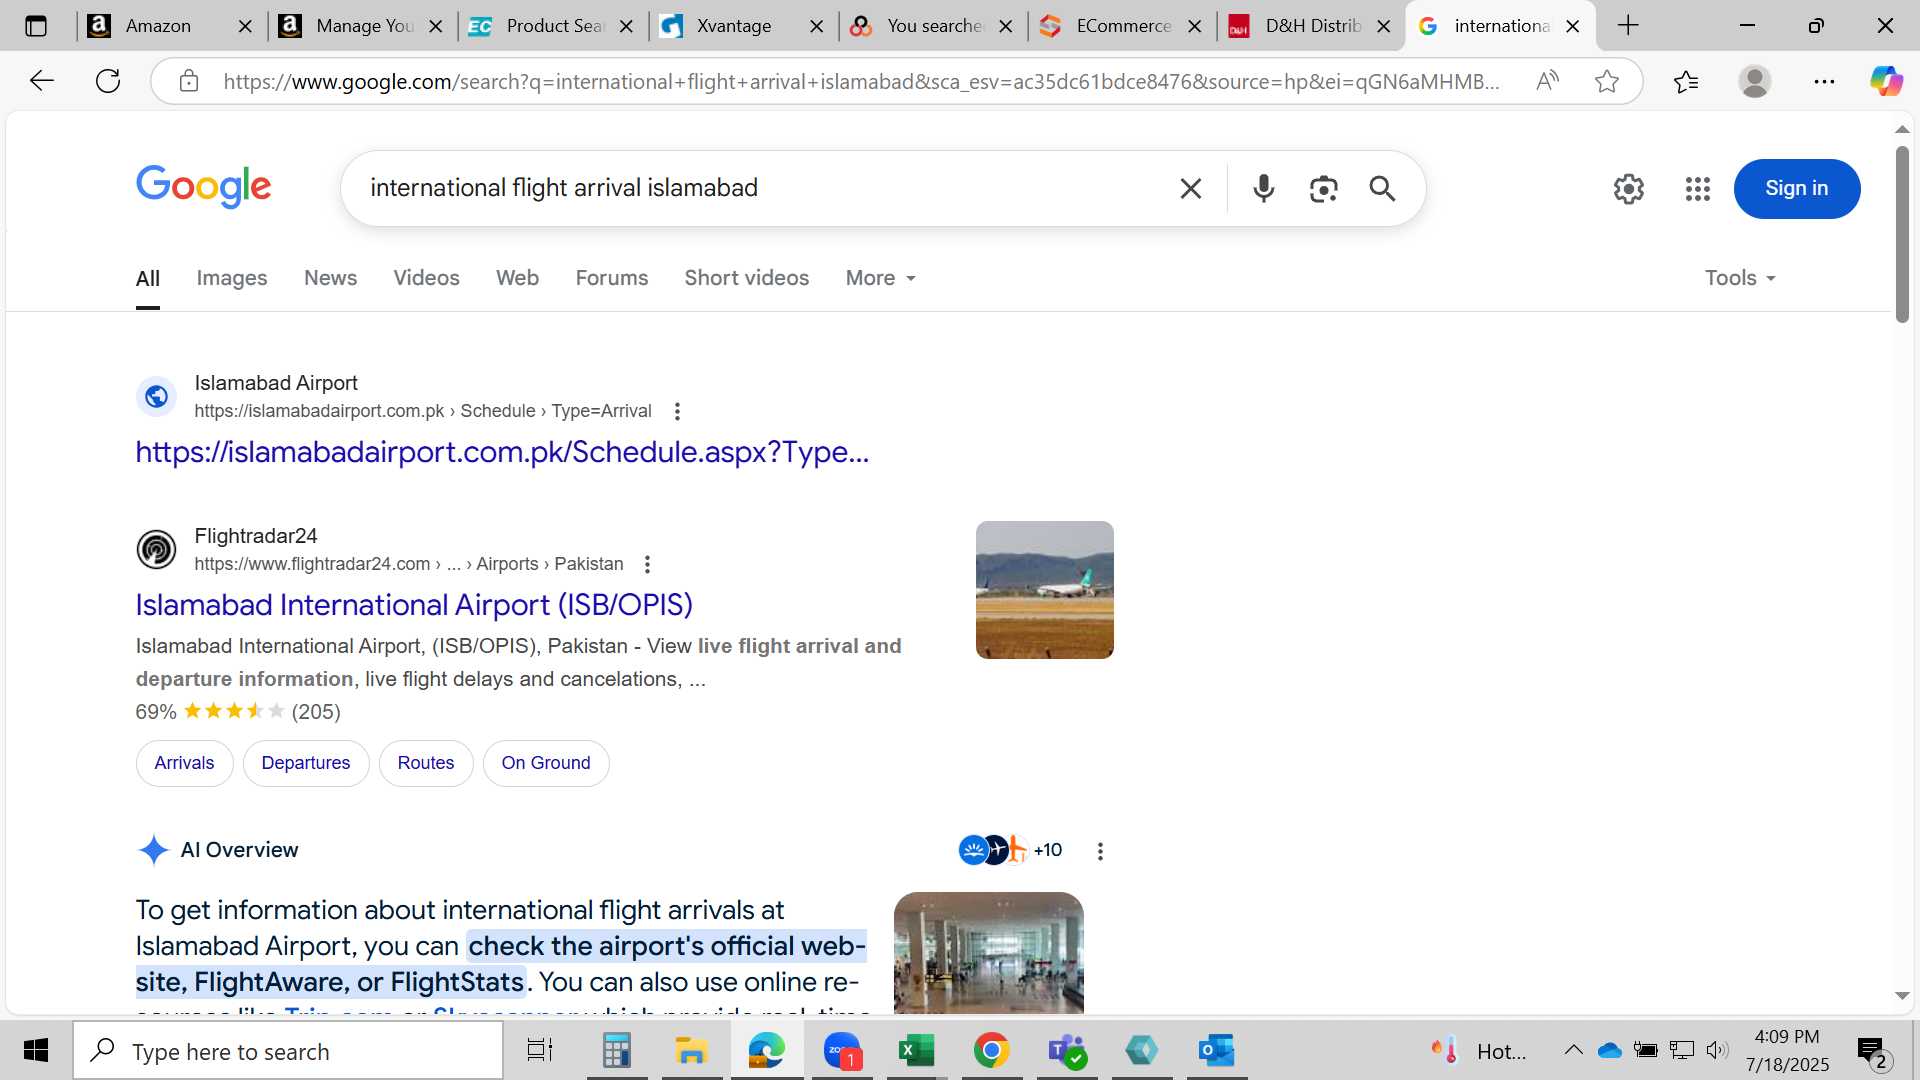
Task: Select the Web search filter
Action: 517,278
